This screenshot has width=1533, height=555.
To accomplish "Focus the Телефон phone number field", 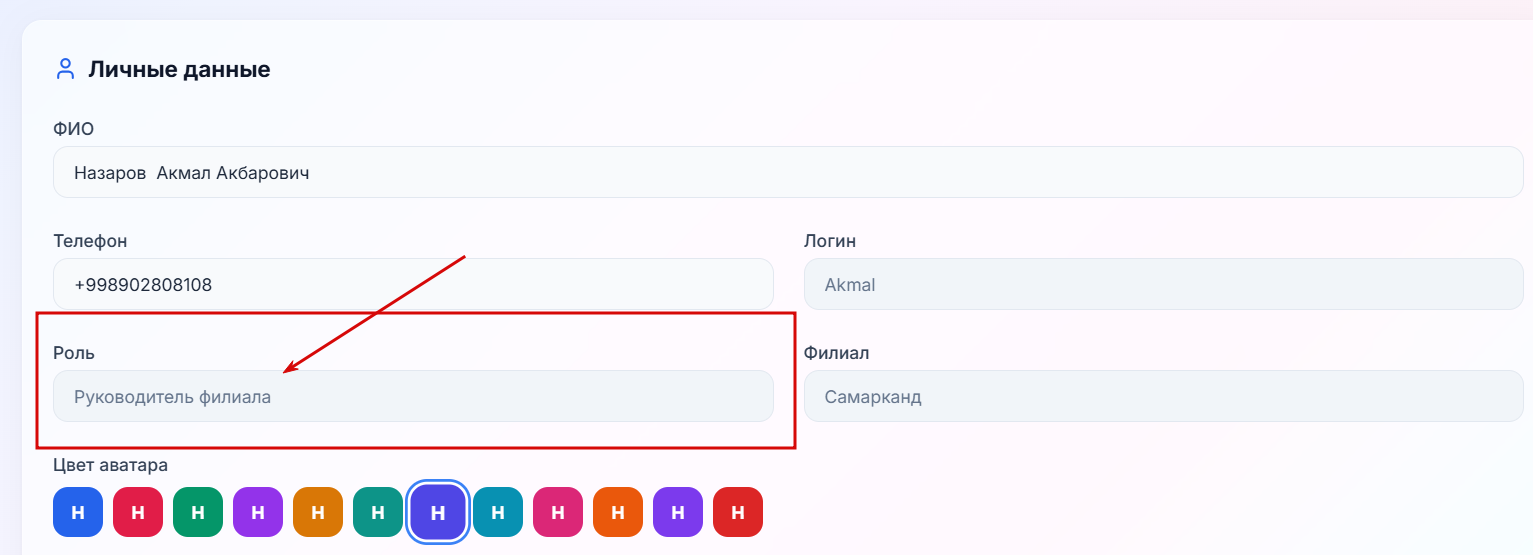I will pyautogui.click(x=413, y=284).
